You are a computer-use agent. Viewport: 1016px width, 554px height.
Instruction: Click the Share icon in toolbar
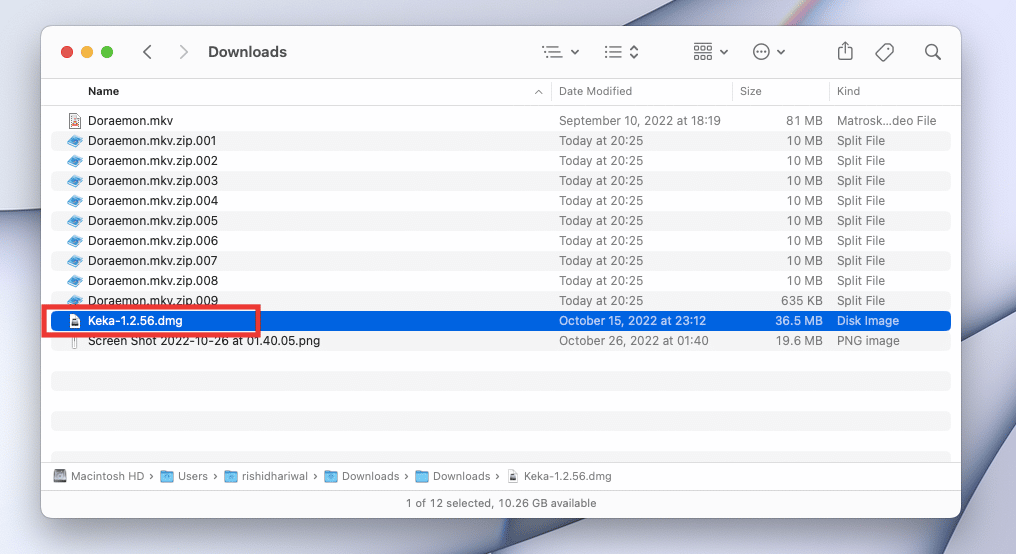845,51
